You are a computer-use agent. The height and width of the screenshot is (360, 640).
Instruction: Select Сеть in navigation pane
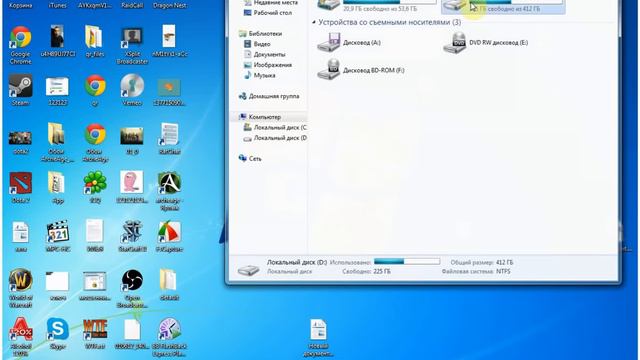coord(250,158)
